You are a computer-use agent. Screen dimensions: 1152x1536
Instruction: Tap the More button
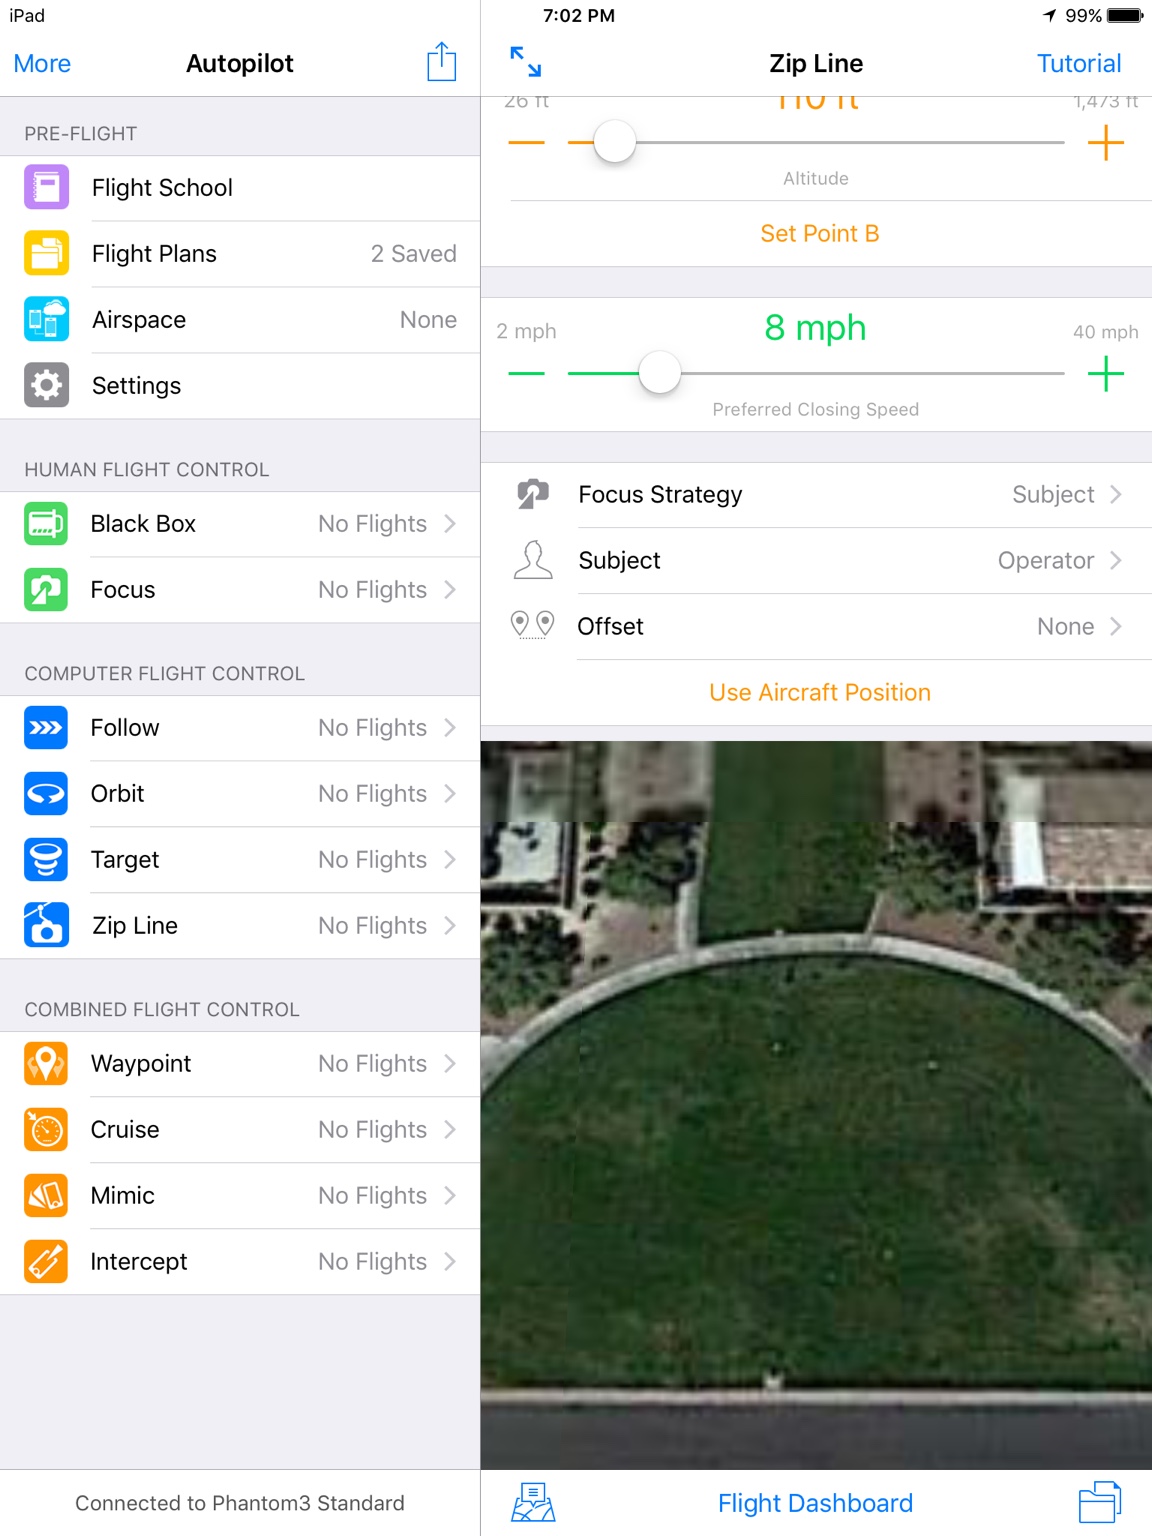pos(42,63)
